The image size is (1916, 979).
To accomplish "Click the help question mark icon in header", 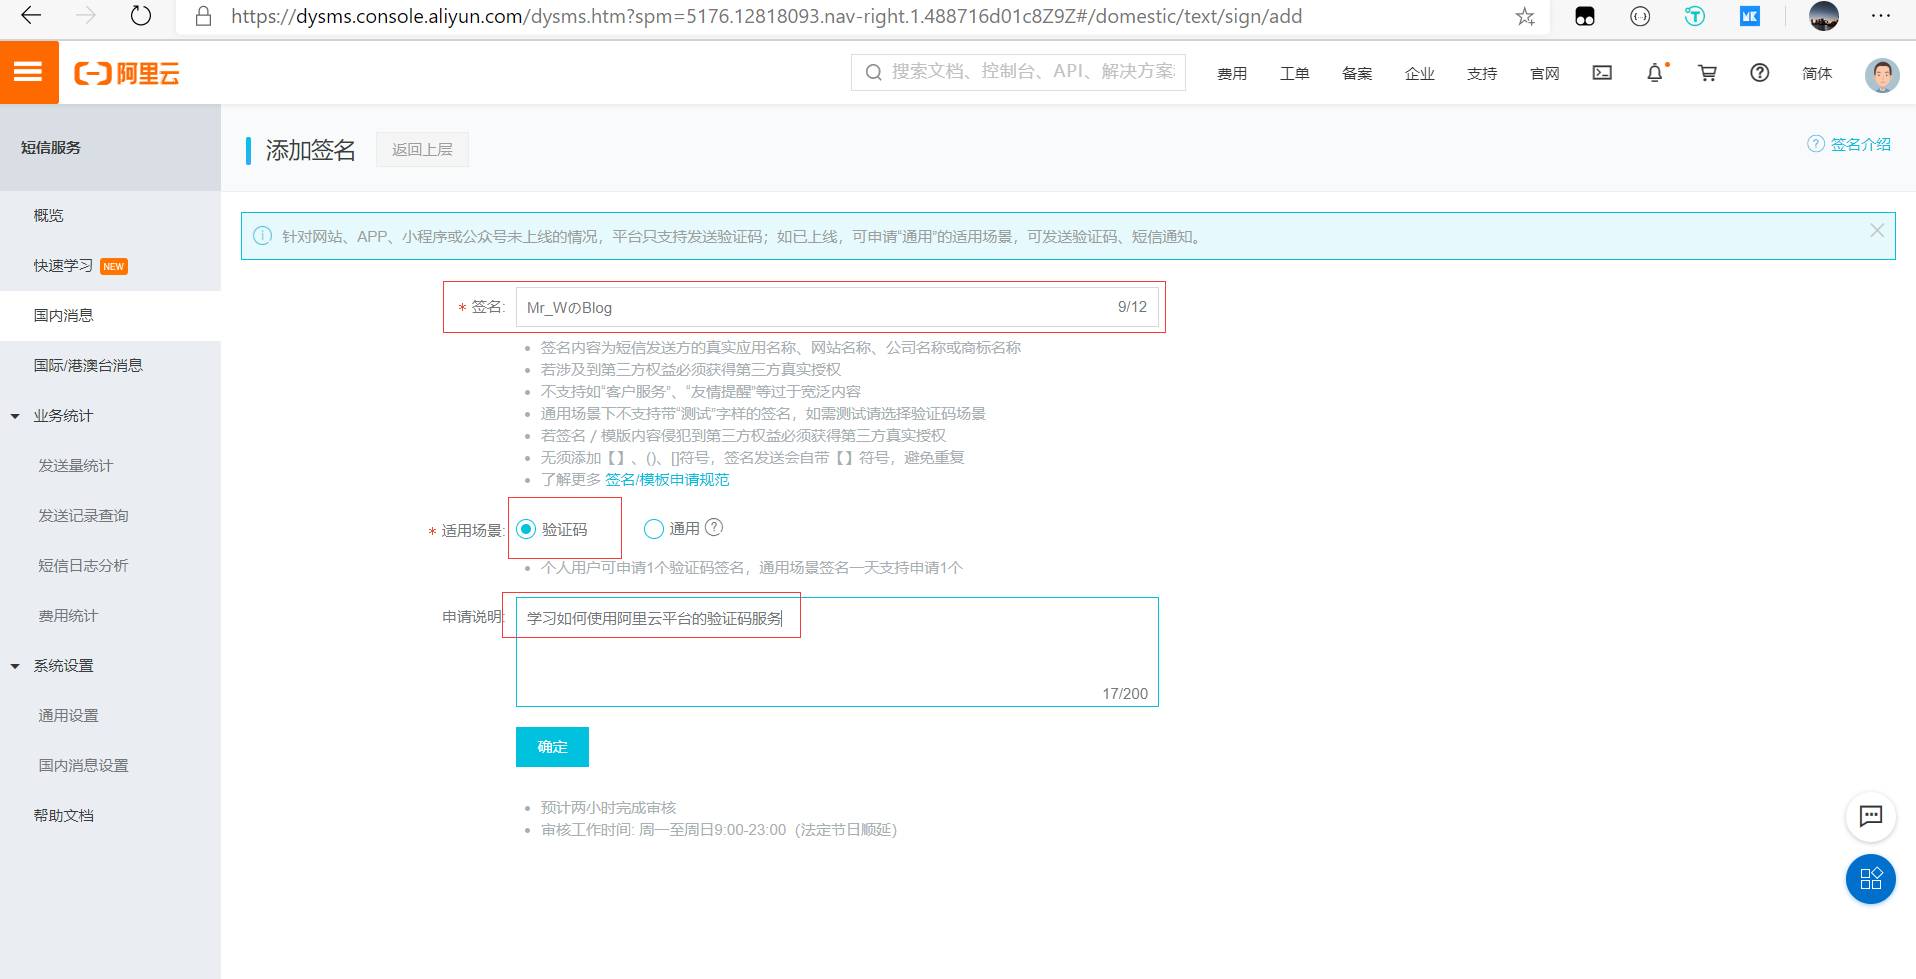I will [x=1760, y=72].
